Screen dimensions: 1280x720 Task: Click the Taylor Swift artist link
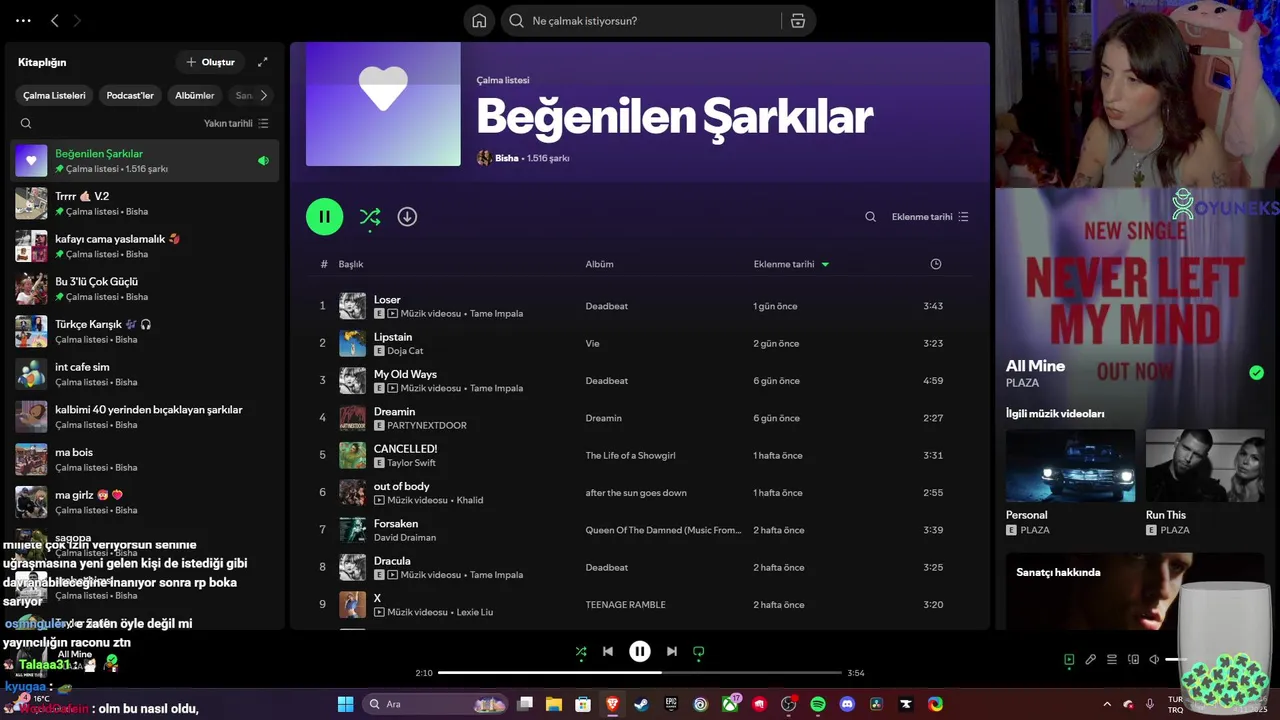point(412,463)
